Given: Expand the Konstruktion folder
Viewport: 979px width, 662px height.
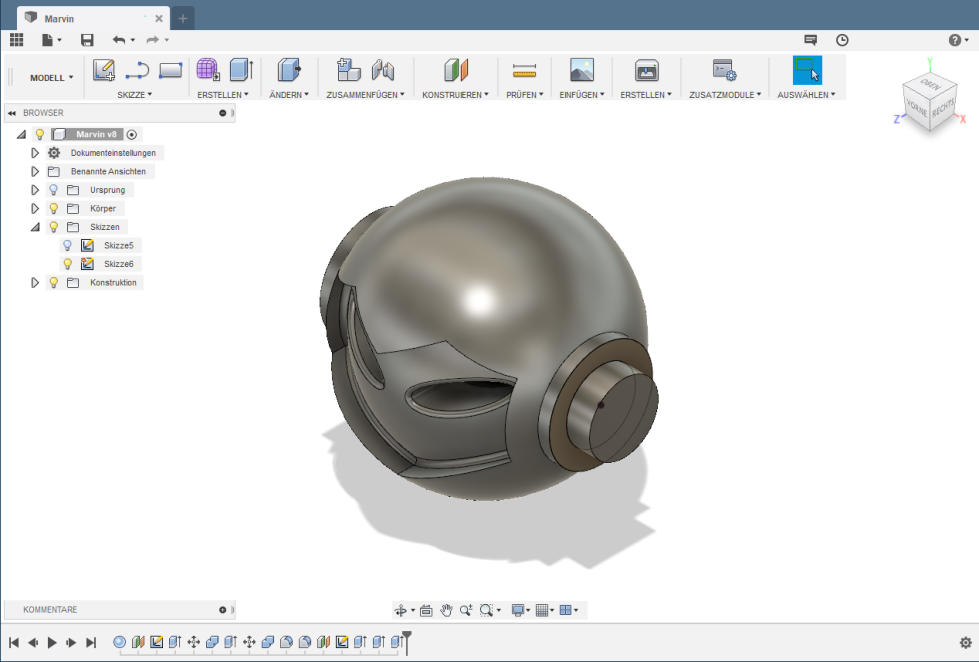Looking at the screenshot, I should point(35,282).
